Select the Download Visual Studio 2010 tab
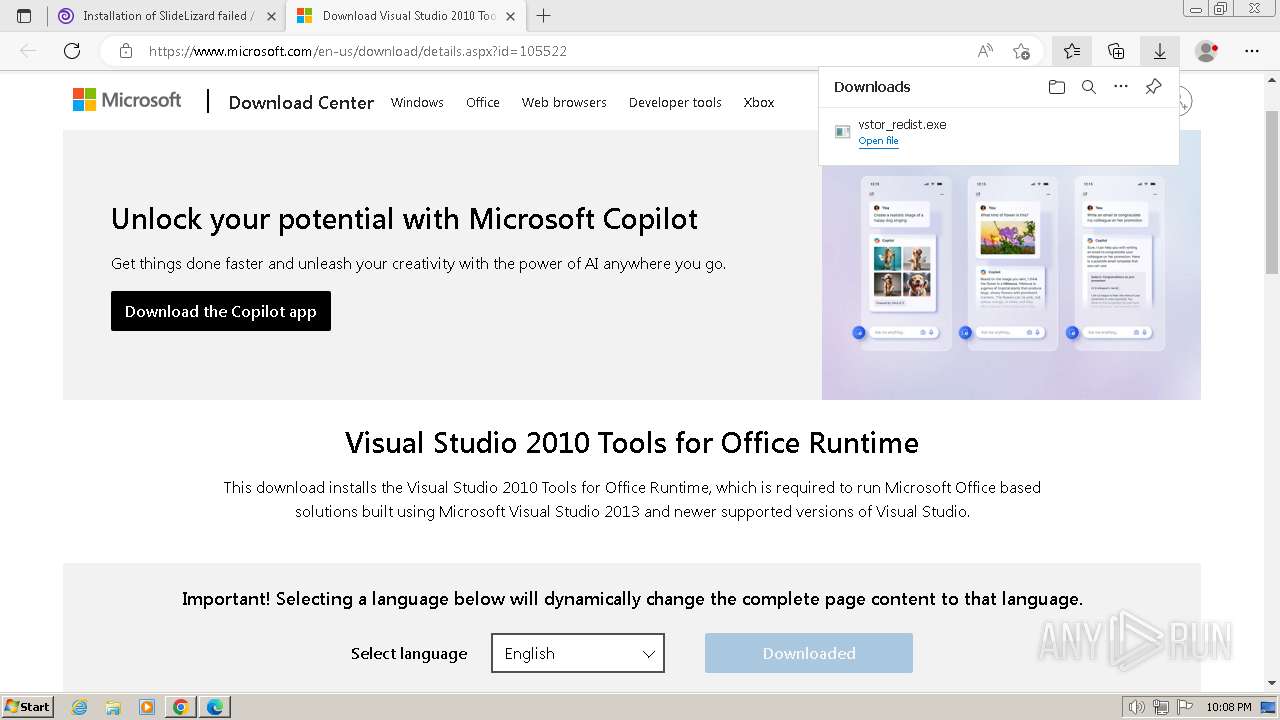 coord(406,16)
